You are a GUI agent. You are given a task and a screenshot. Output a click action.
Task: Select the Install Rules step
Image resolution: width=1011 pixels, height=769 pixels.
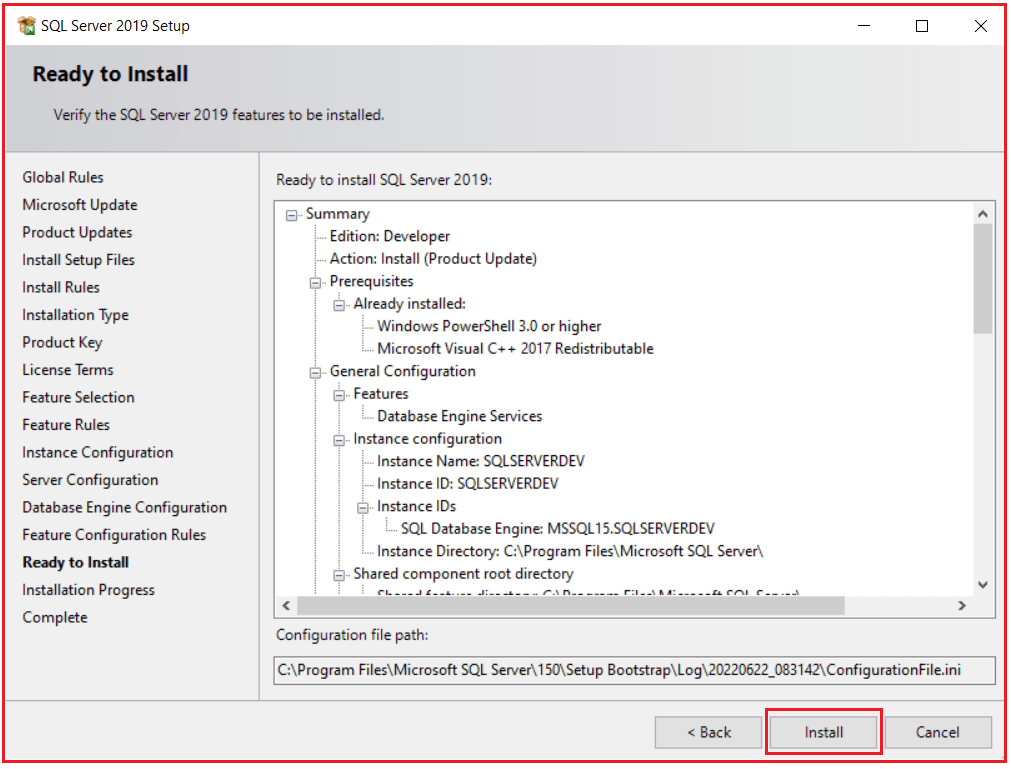[x=61, y=287]
